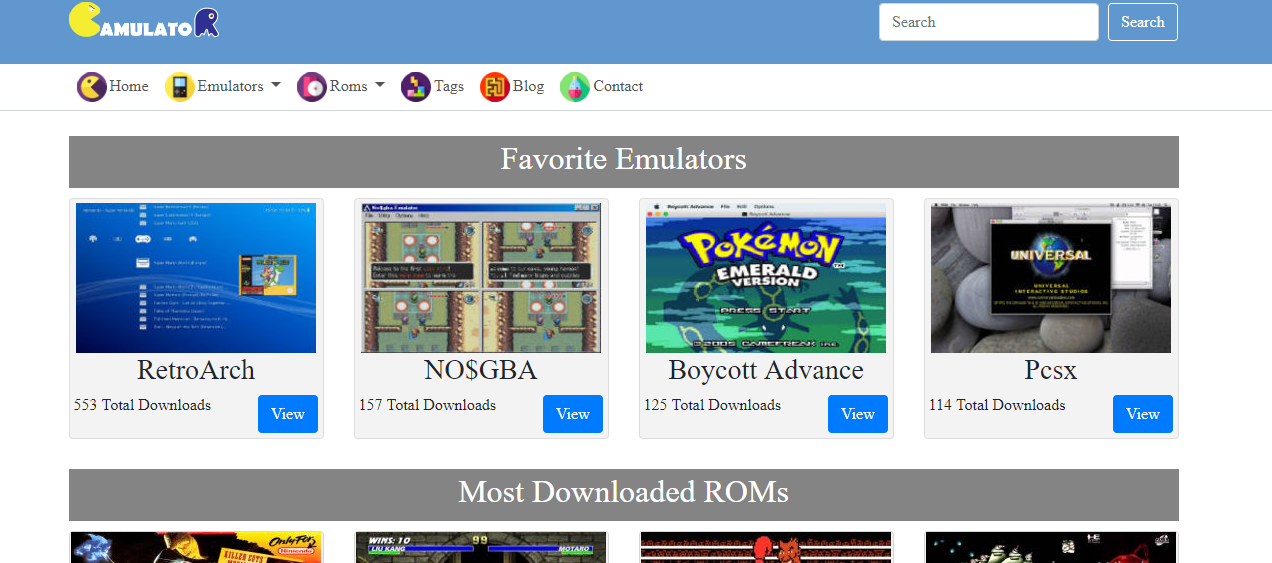The width and height of the screenshot is (1272, 563).
Task: Click the Gamulator Pac-Man logo
Action: (x=144, y=22)
